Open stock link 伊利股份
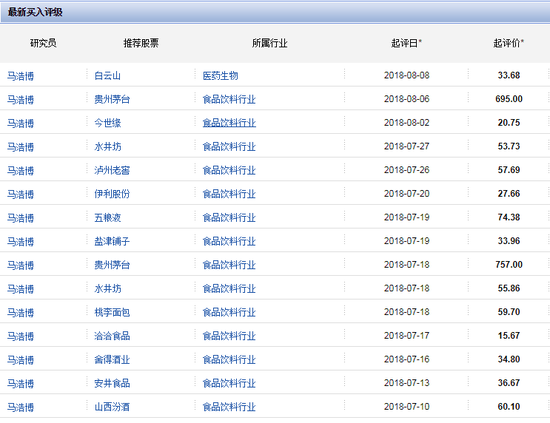Viewport: 550px width, 423px height. click(112, 194)
